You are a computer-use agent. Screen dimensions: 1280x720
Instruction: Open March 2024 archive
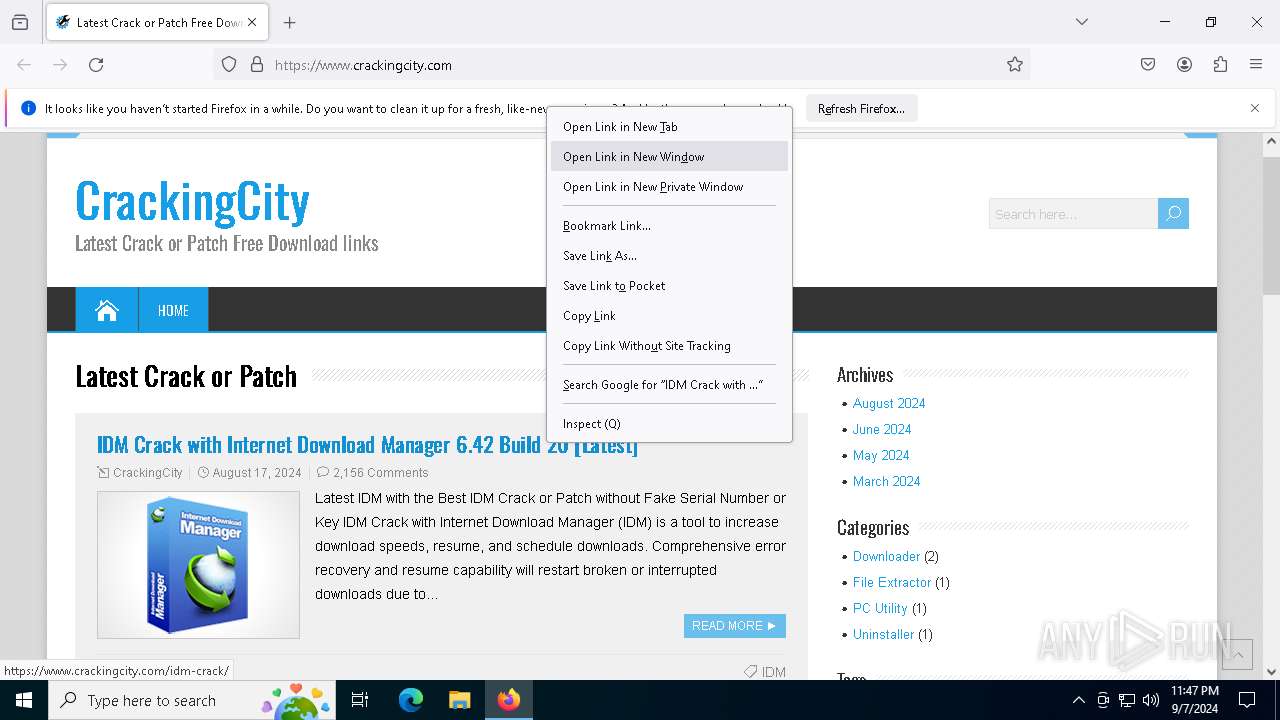click(886, 482)
